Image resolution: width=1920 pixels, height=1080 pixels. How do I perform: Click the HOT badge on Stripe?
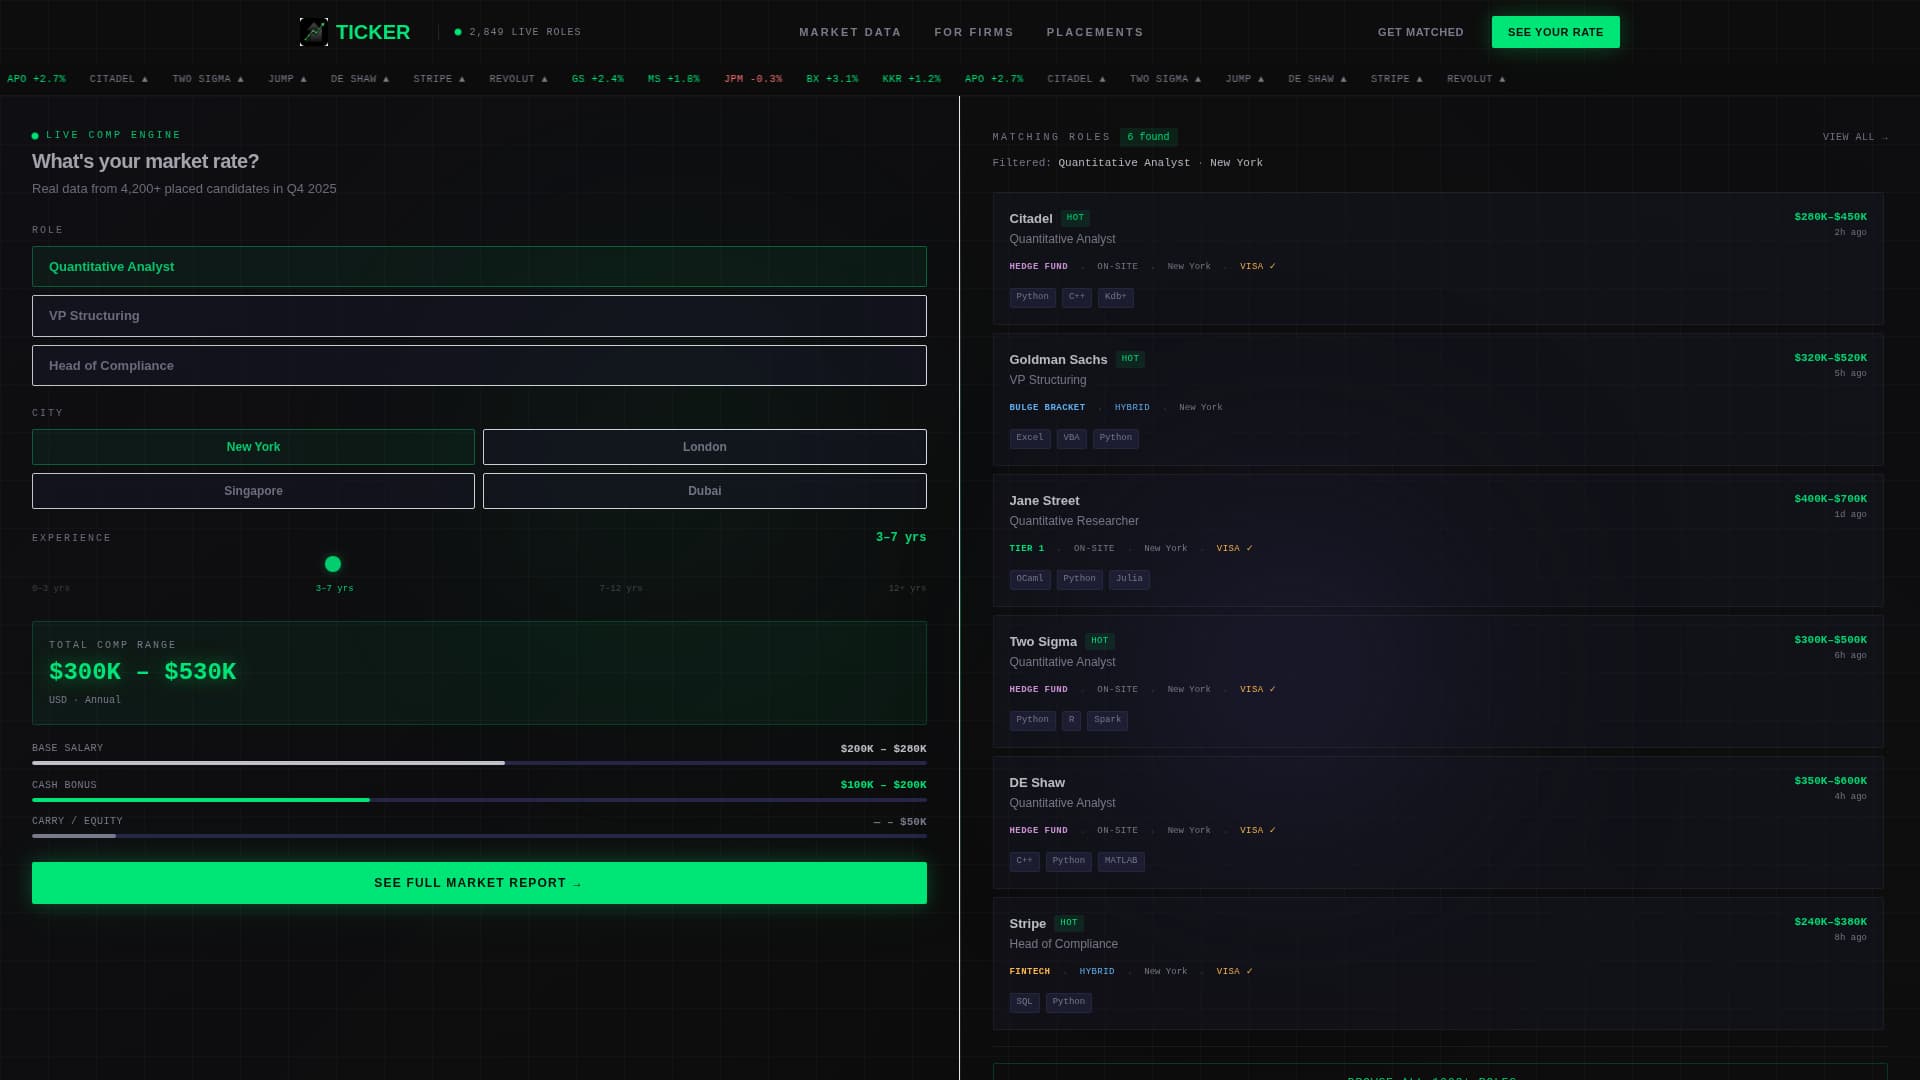[x=1068, y=923]
